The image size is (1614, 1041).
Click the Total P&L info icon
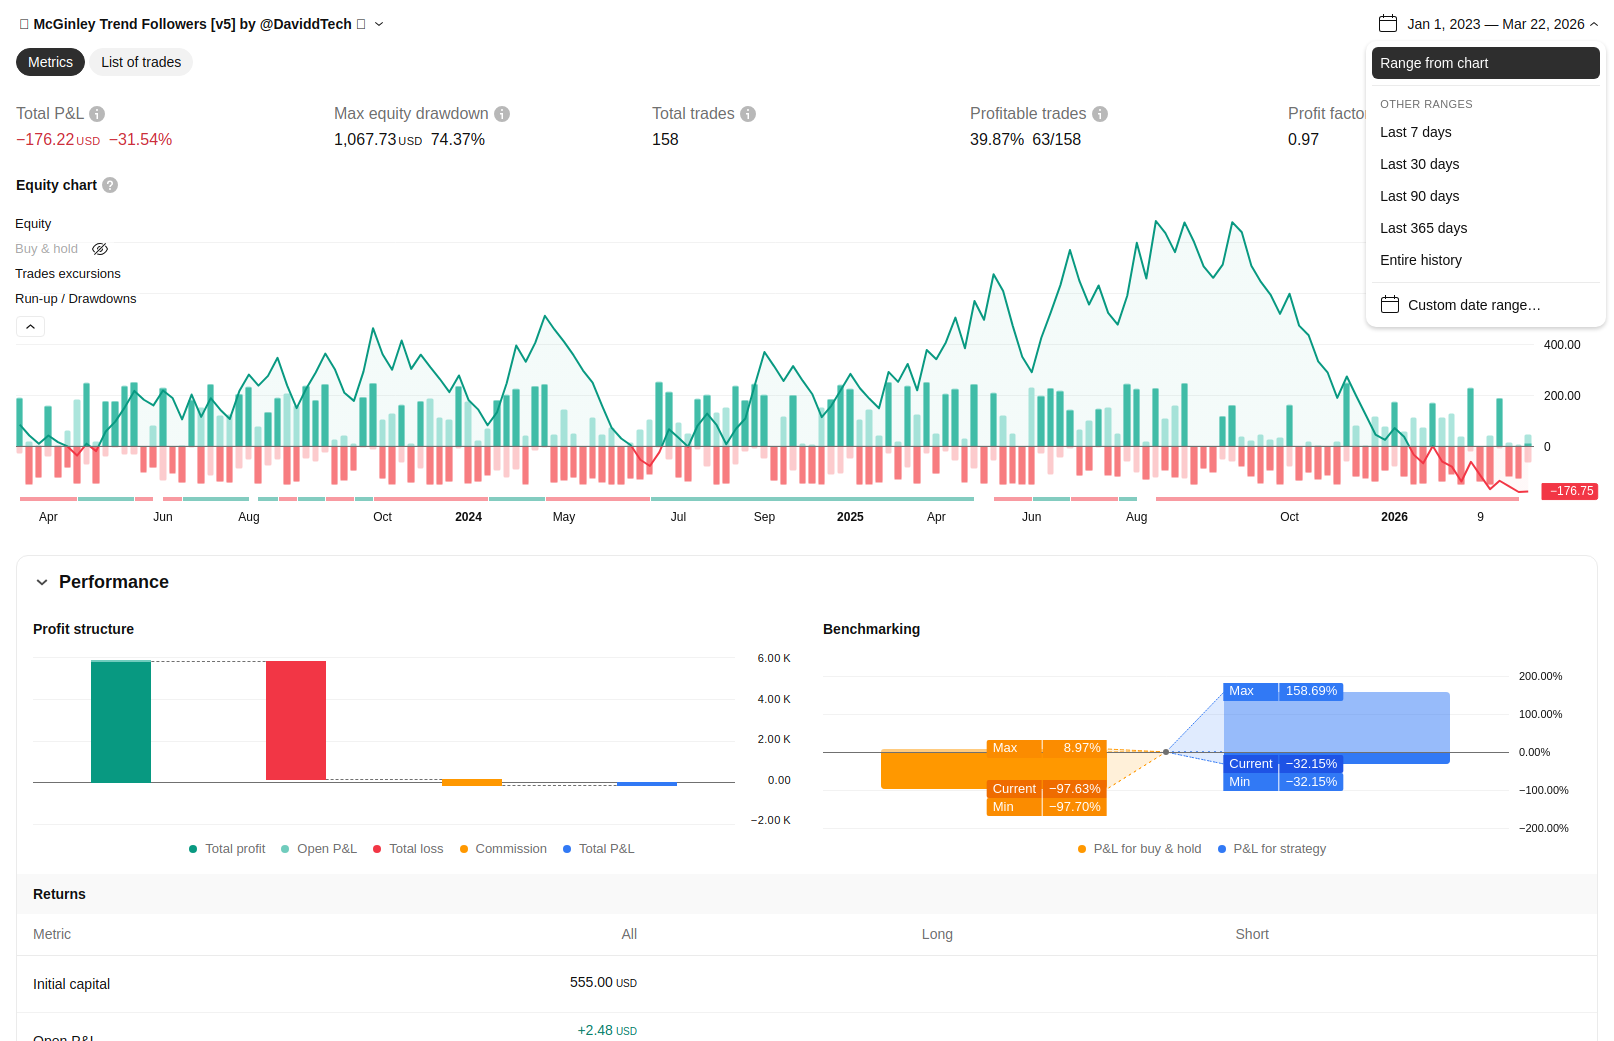click(97, 114)
